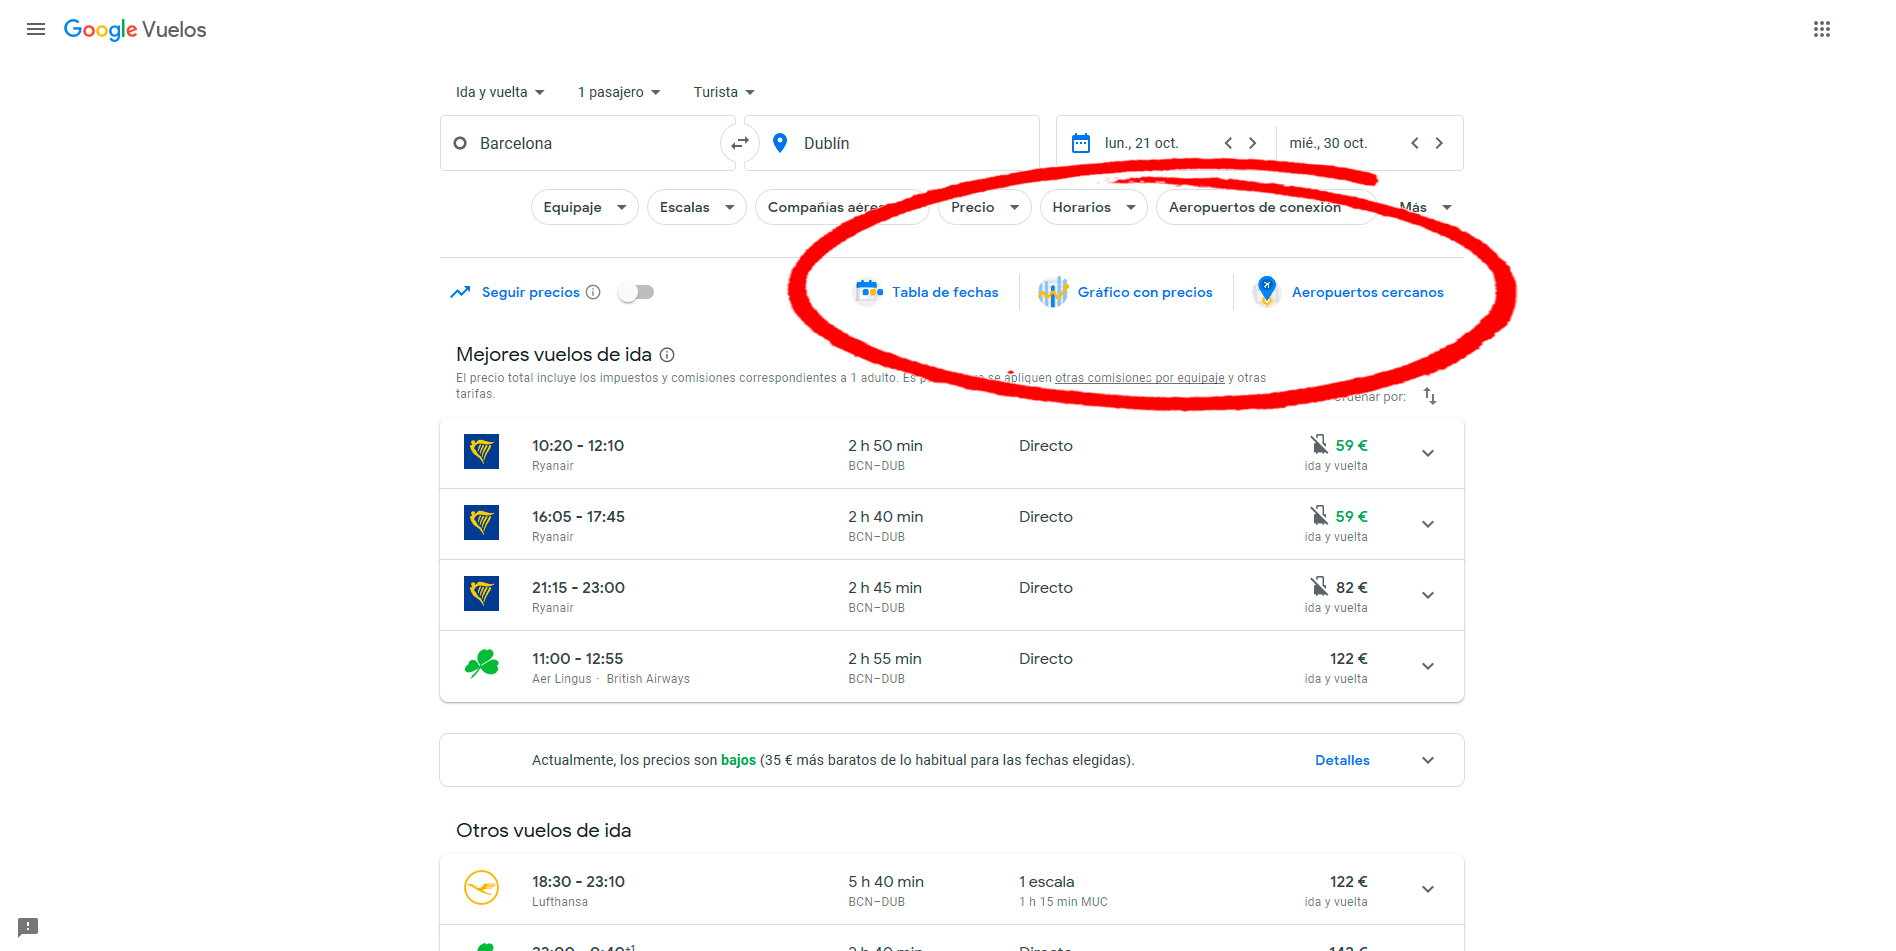
Task: Click the Gráfico con precios chart icon
Action: (x=1053, y=292)
